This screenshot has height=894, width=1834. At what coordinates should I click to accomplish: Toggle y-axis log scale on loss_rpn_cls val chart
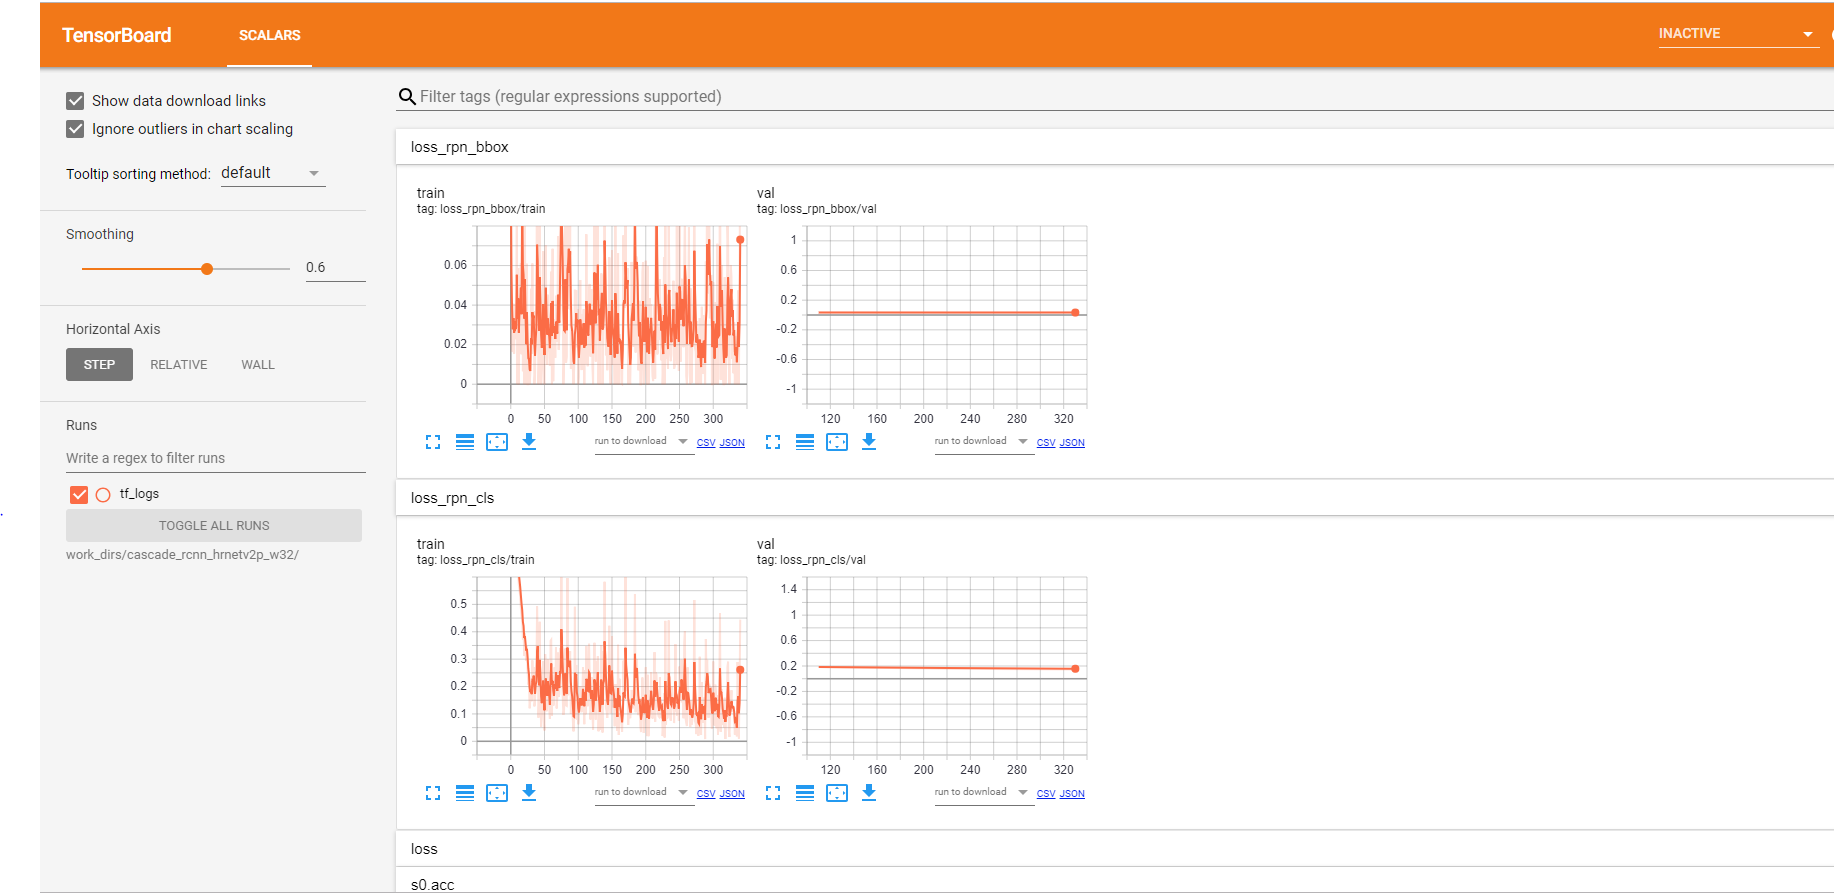[x=805, y=793]
